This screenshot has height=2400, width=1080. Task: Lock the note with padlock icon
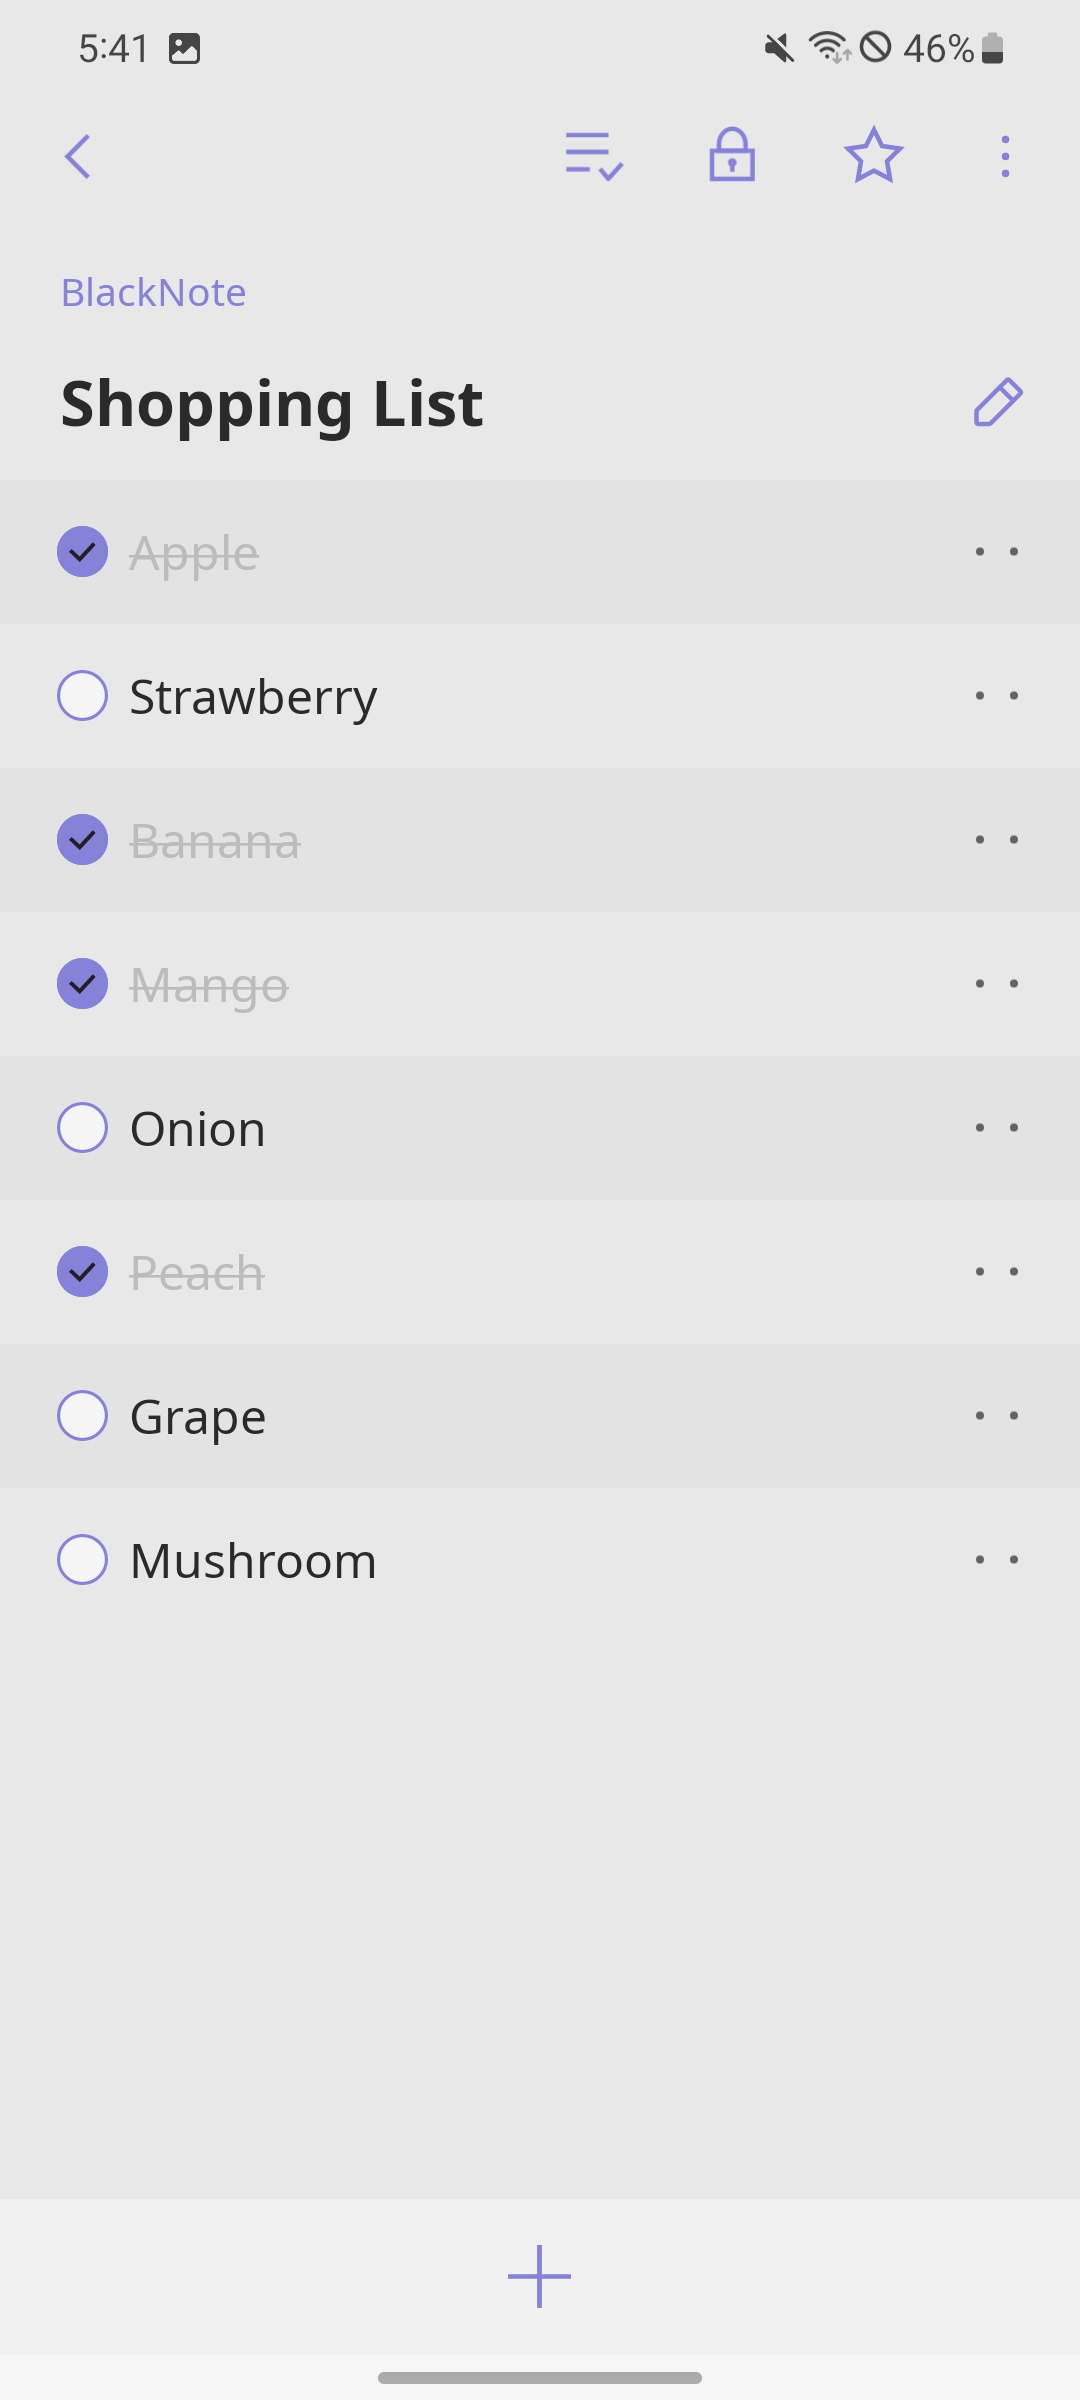click(732, 155)
